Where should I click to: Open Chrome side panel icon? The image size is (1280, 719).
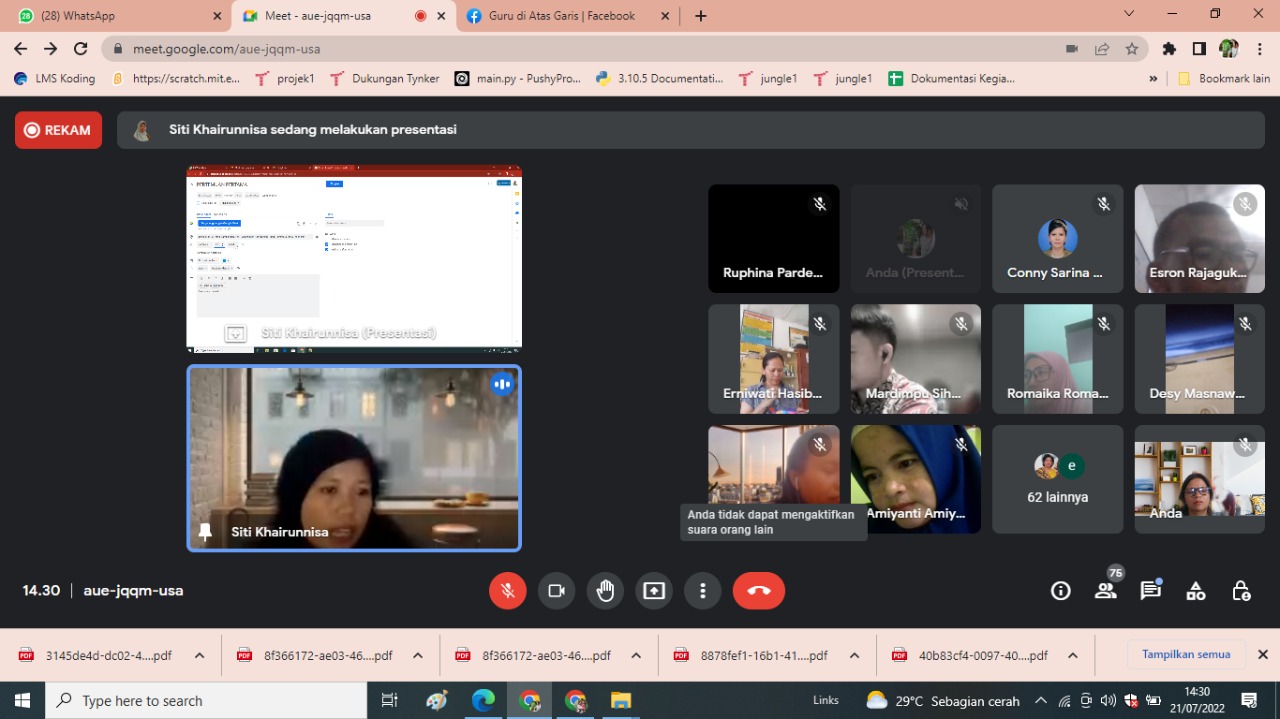coord(1198,48)
